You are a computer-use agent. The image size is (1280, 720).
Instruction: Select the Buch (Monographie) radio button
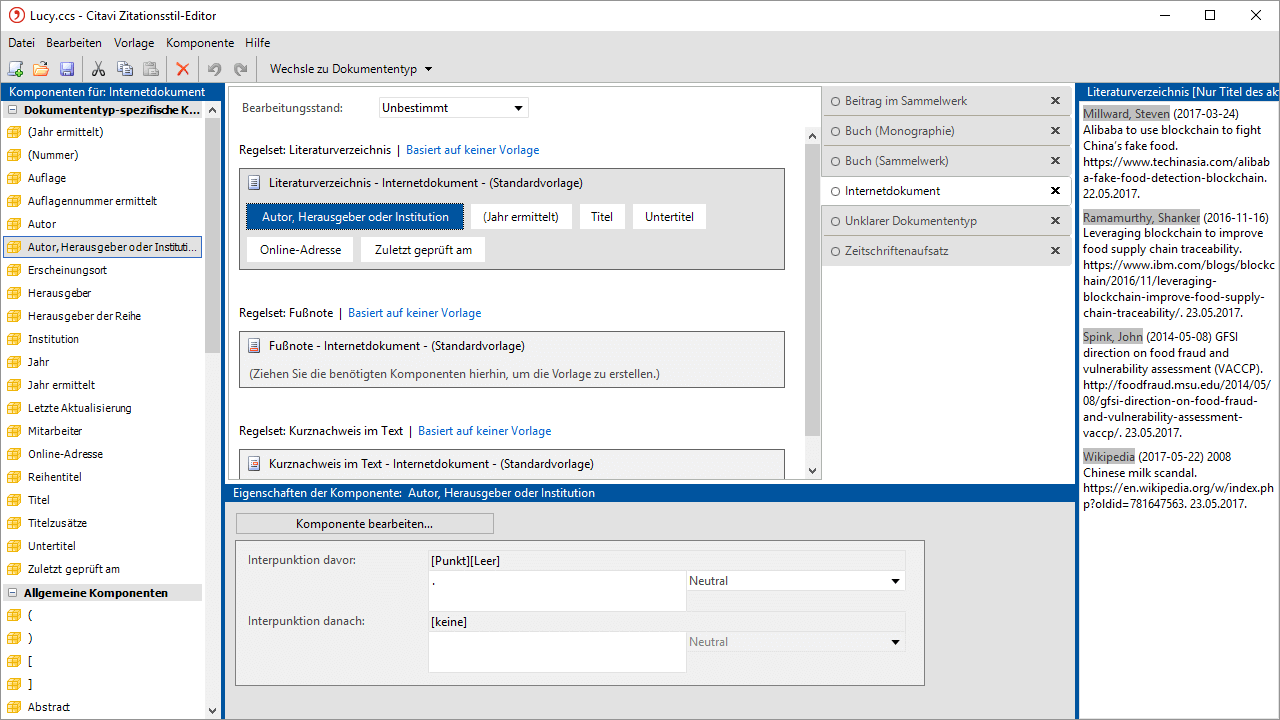click(835, 131)
